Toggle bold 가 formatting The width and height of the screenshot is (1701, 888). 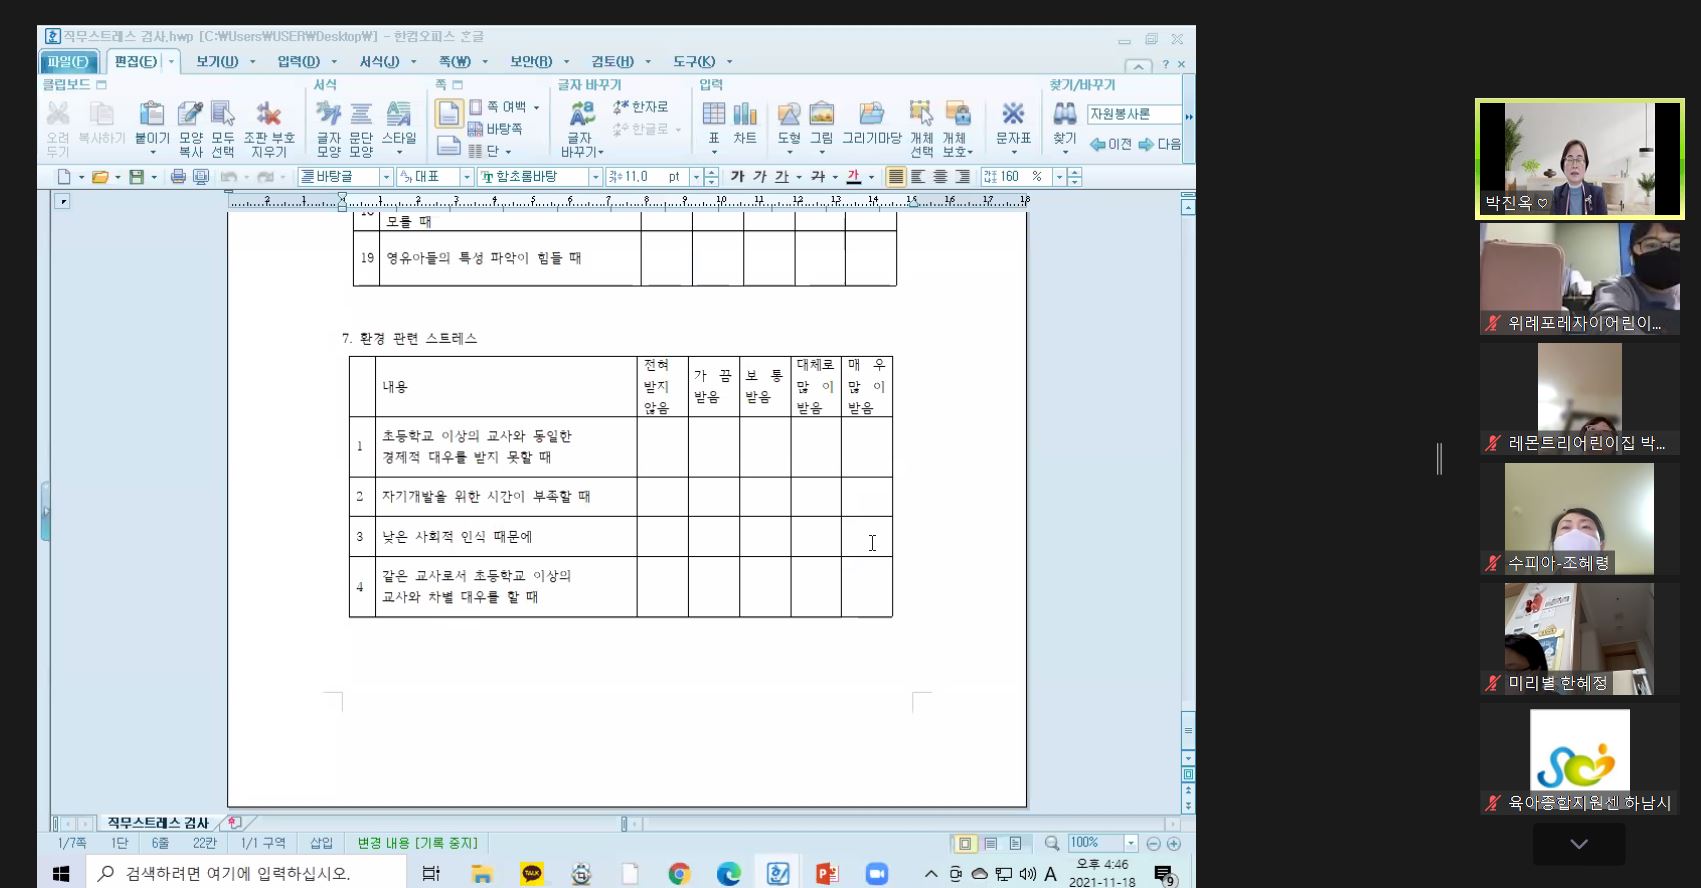[x=738, y=177]
